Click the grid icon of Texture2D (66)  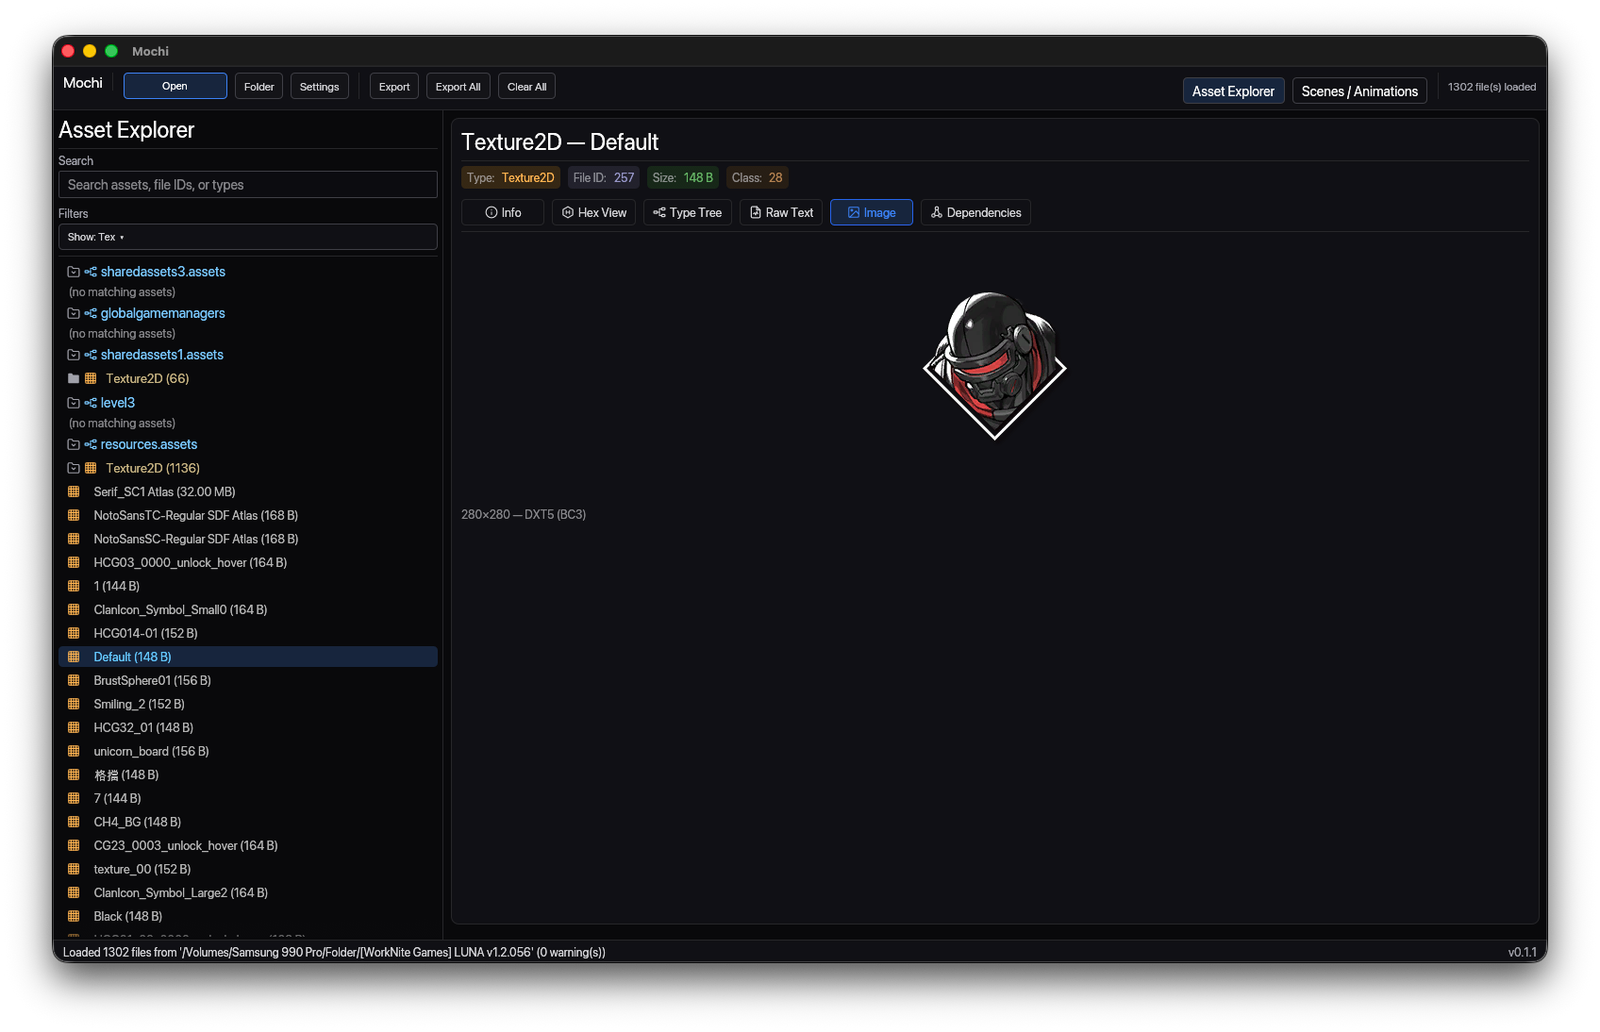[x=91, y=379]
